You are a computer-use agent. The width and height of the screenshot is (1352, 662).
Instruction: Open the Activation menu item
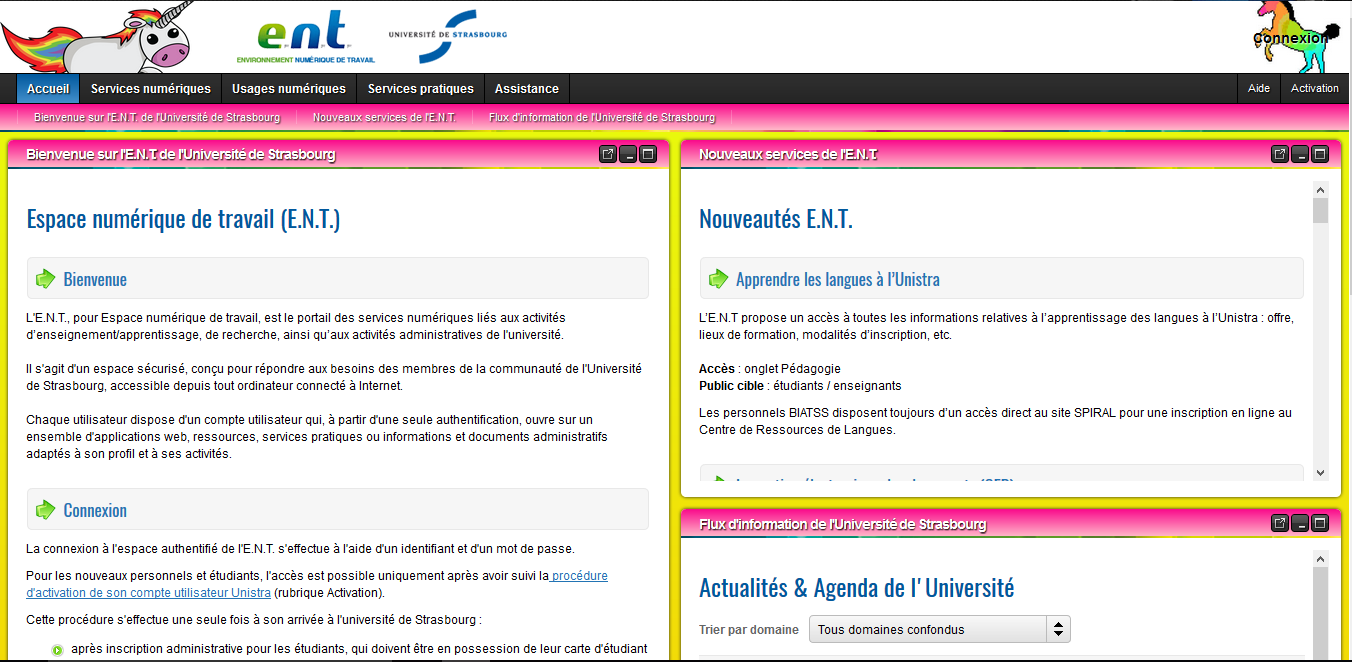point(1315,88)
